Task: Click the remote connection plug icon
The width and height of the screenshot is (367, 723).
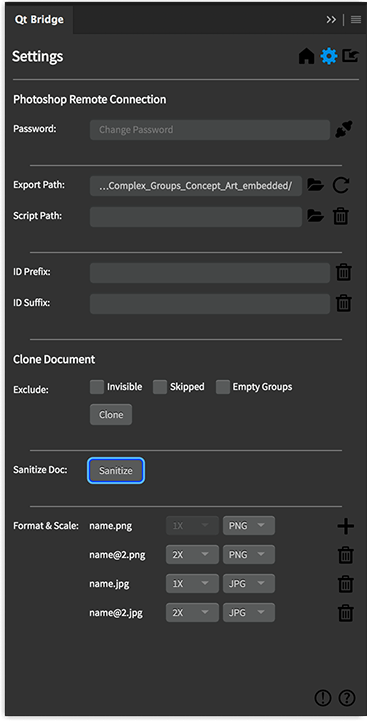Action: point(344,130)
